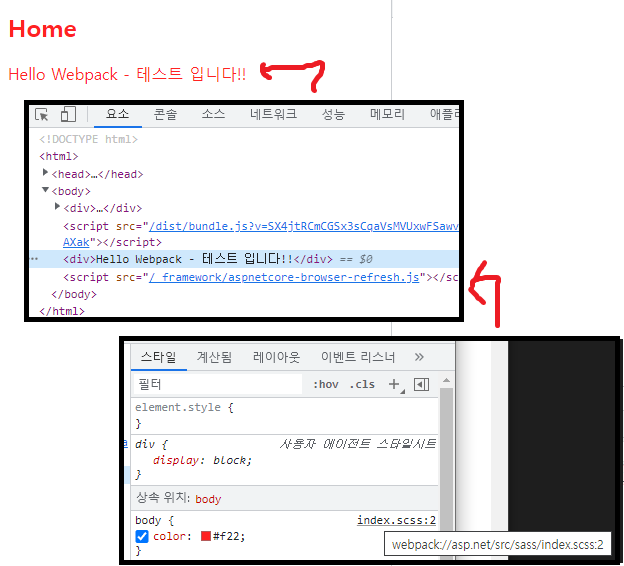The width and height of the screenshot is (624, 566).
Task: Open the 성능 tab
Action: click(333, 114)
